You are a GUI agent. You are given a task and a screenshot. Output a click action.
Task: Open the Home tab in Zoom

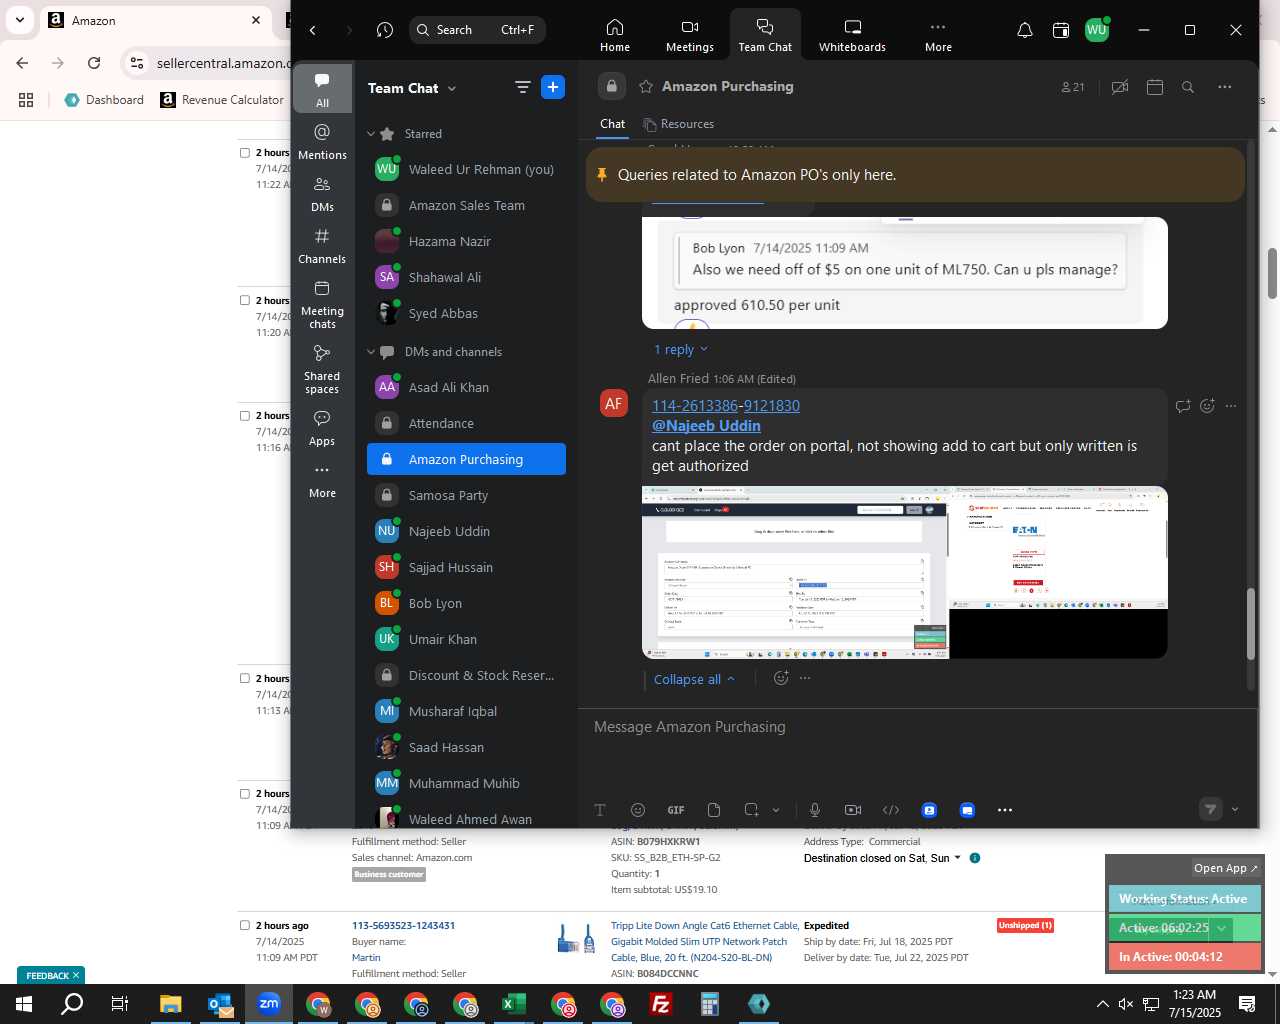(x=614, y=35)
